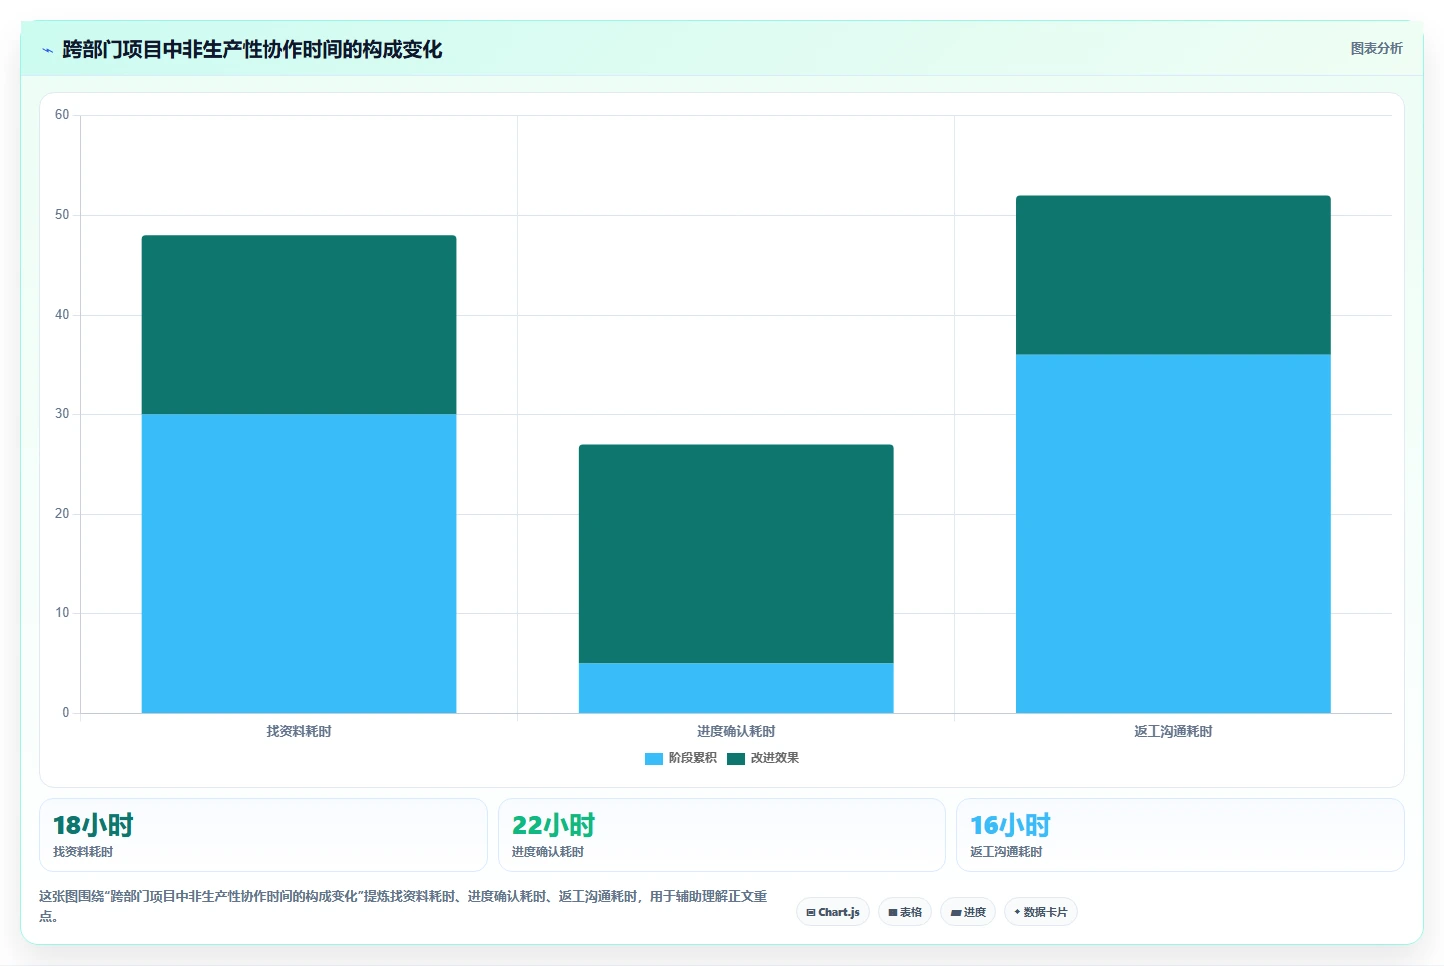This screenshot has width=1444, height=966.
Task: Open the 22小时 stat card
Action: click(x=721, y=835)
